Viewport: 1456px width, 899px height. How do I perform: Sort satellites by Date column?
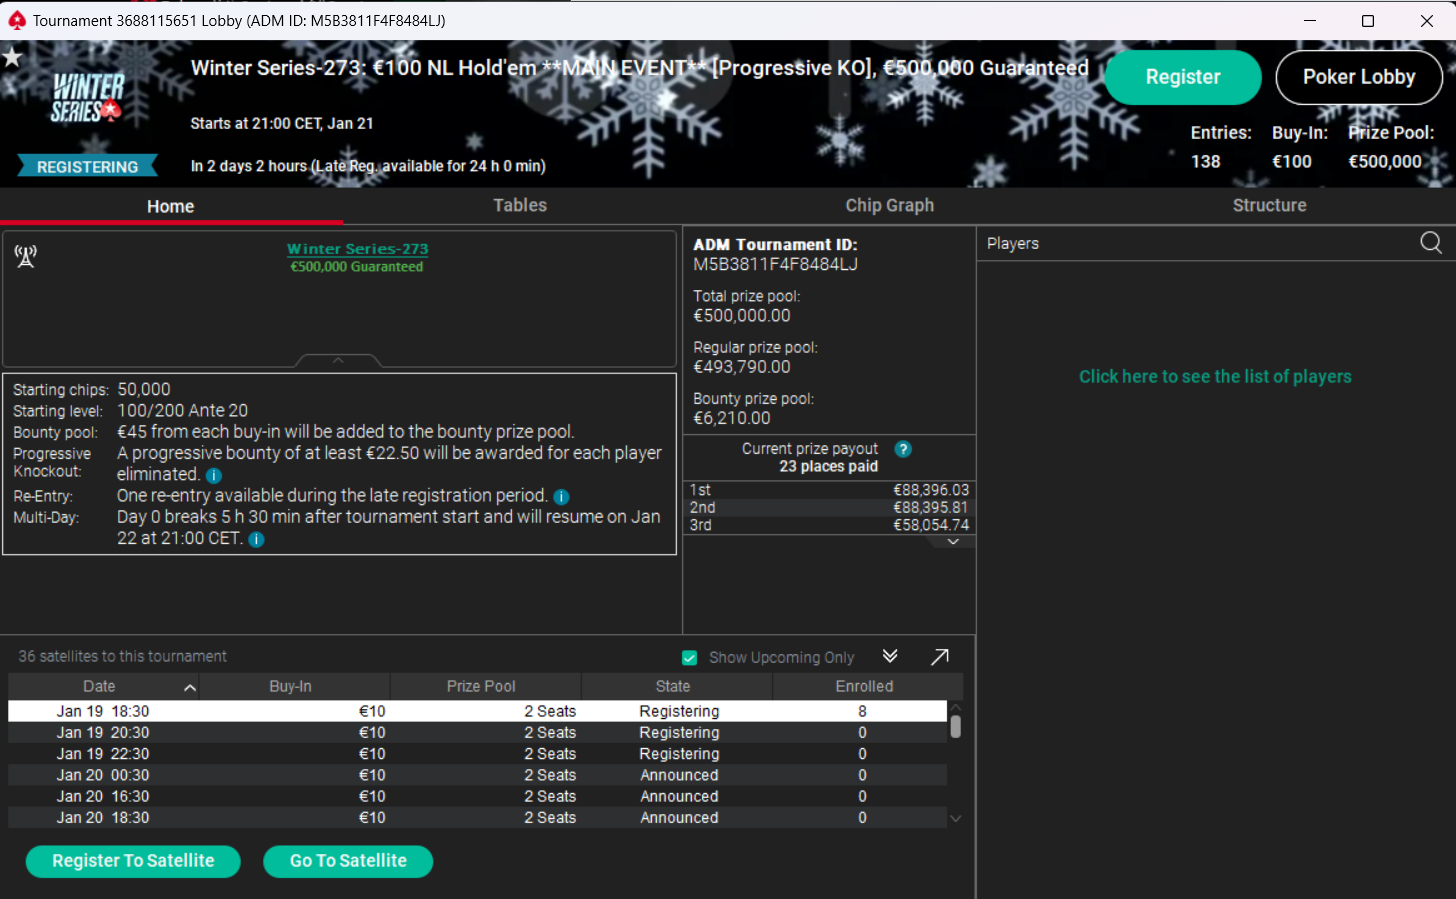tap(104, 686)
